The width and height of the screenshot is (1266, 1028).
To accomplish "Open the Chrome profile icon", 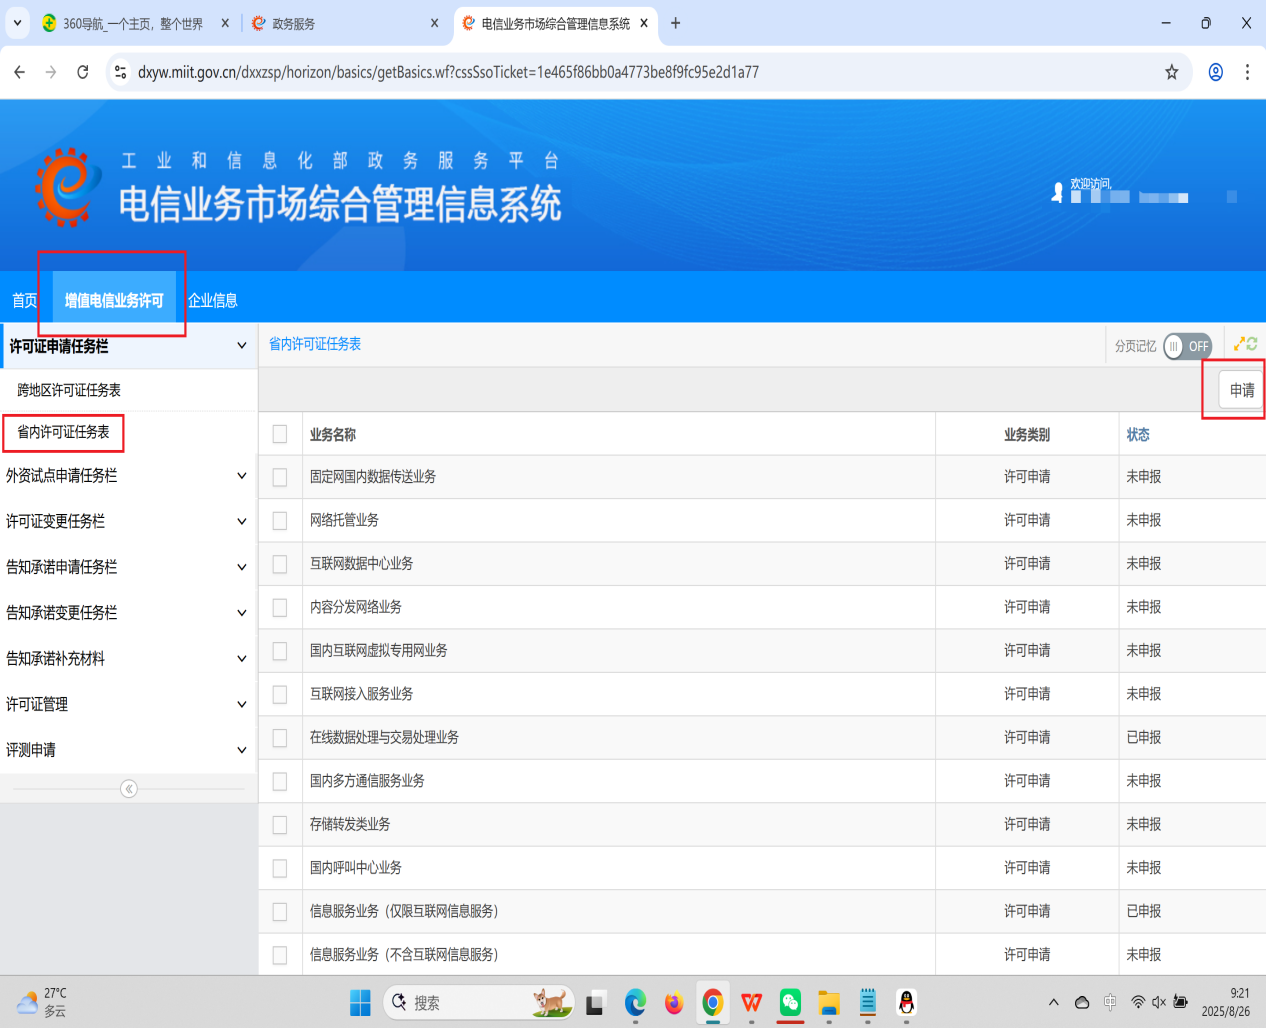I will point(1215,72).
